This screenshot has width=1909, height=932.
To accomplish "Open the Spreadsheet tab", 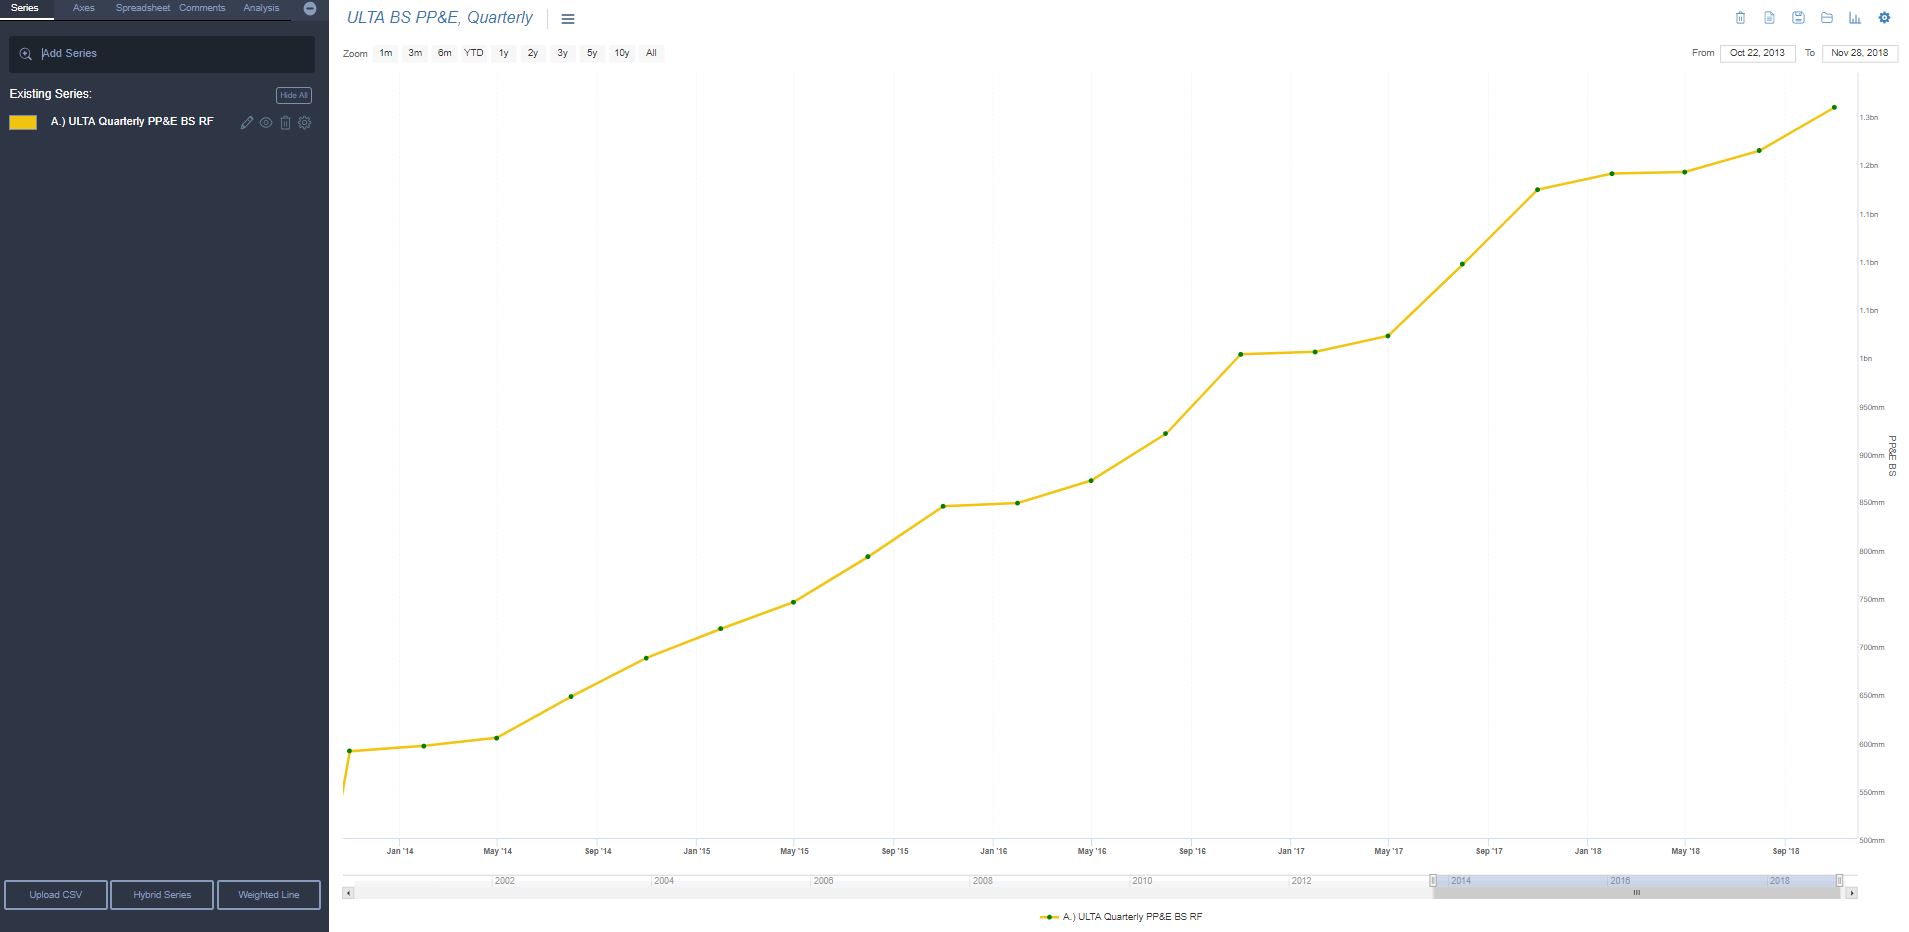I will point(143,8).
